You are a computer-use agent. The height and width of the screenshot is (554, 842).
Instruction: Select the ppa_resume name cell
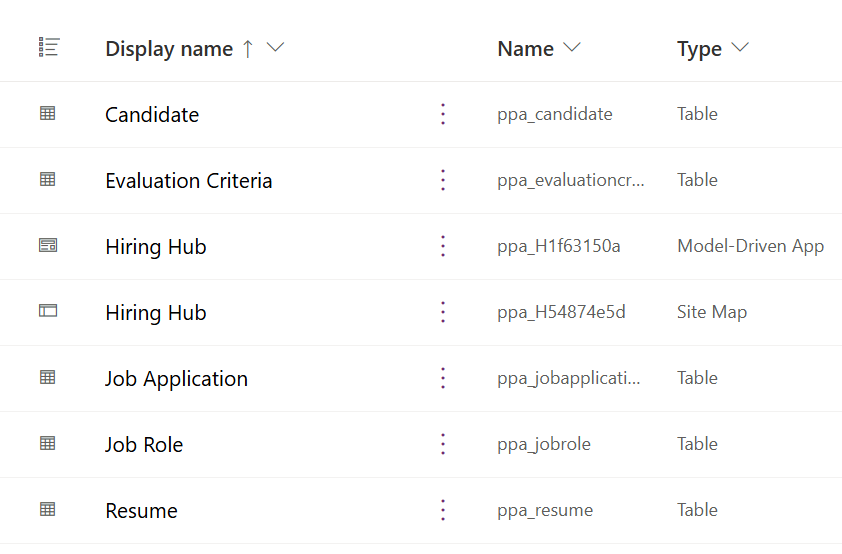(x=545, y=510)
